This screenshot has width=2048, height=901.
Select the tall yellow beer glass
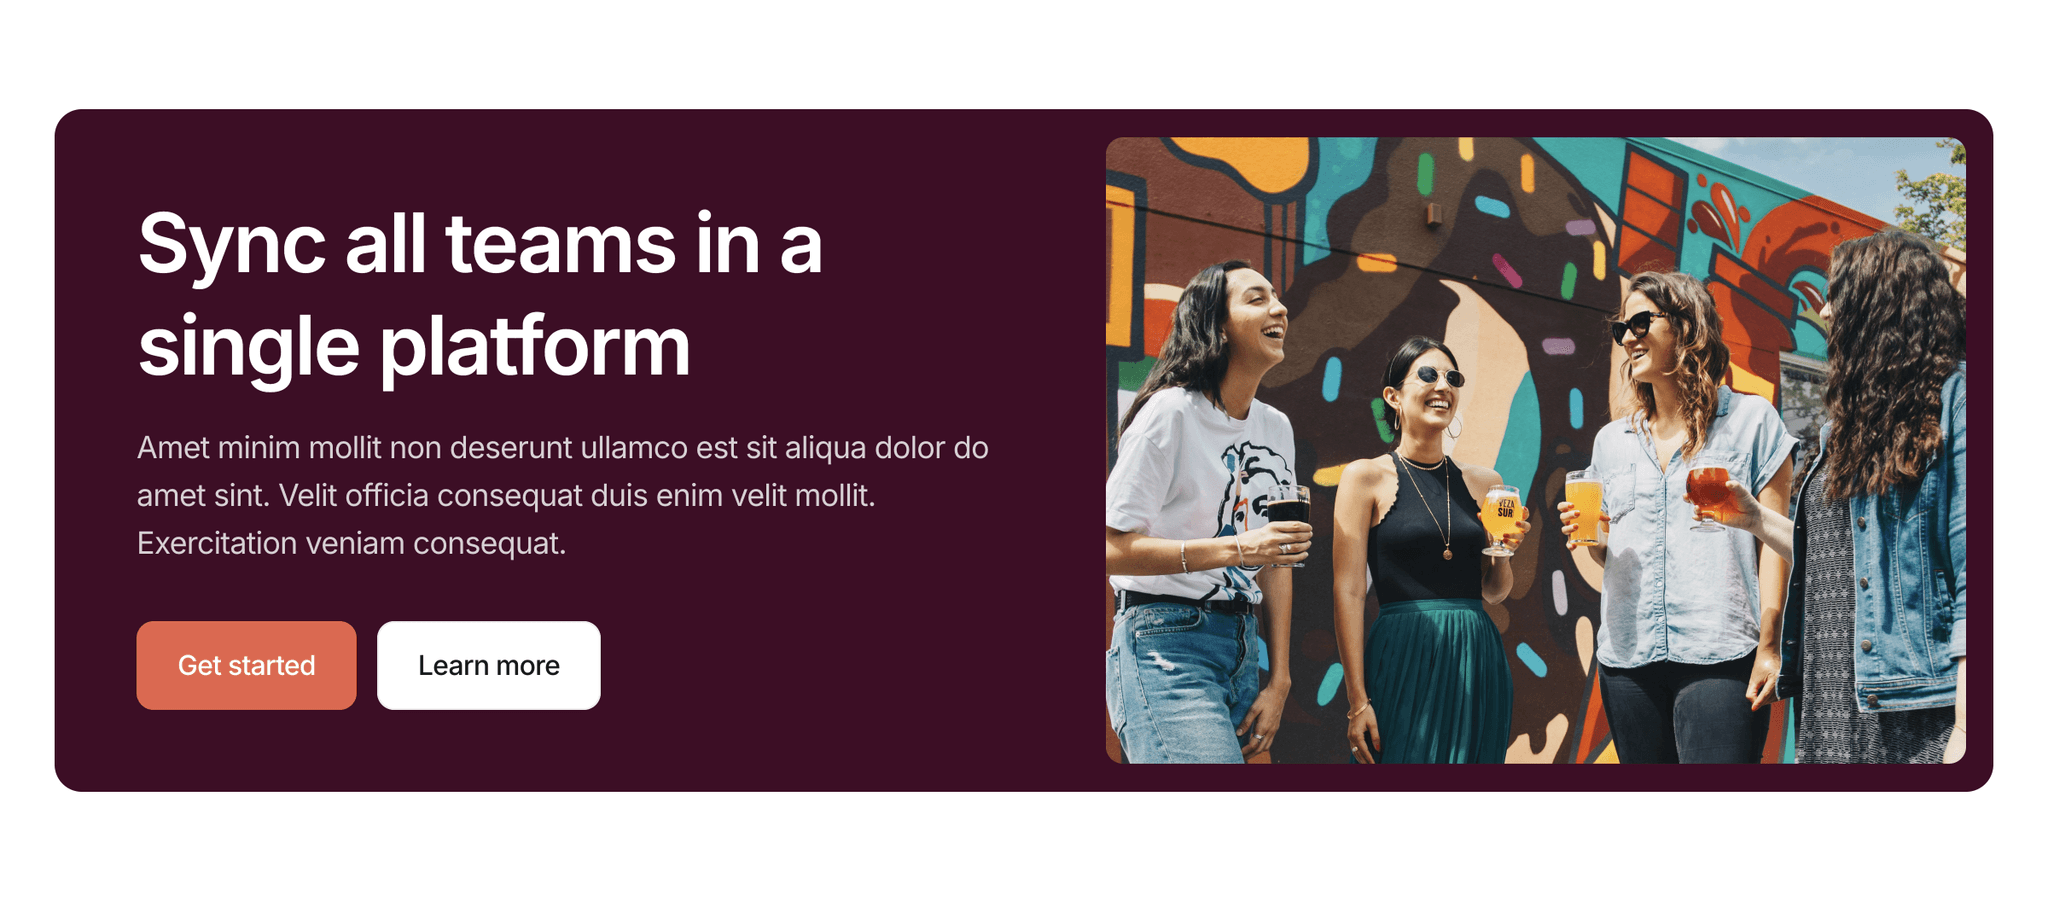click(x=1584, y=508)
